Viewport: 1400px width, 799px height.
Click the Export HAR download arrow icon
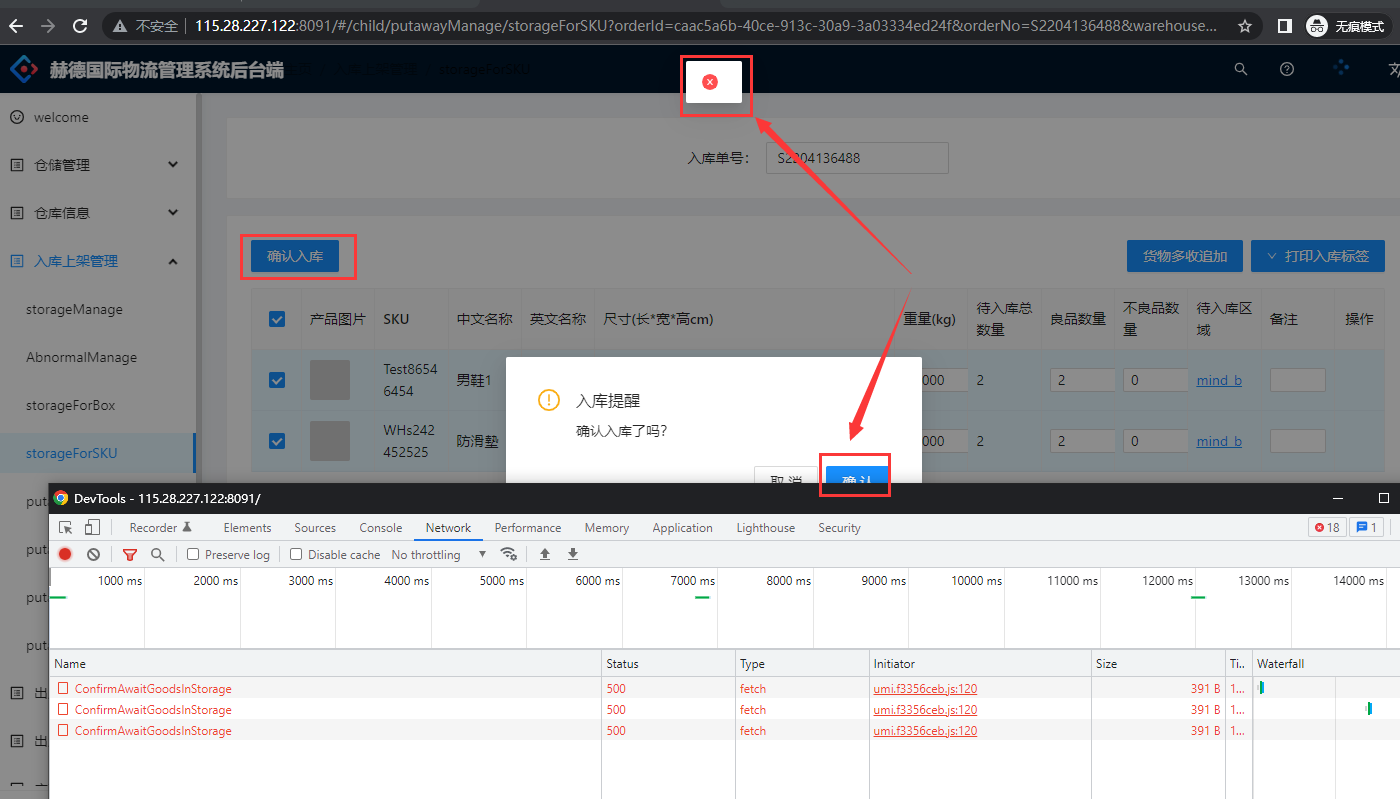click(573, 554)
